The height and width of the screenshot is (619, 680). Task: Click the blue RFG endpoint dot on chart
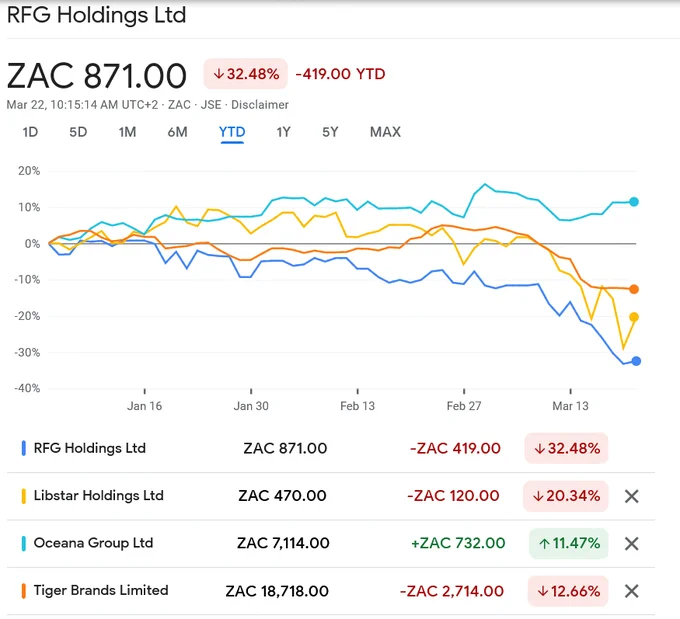coord(636,361)
